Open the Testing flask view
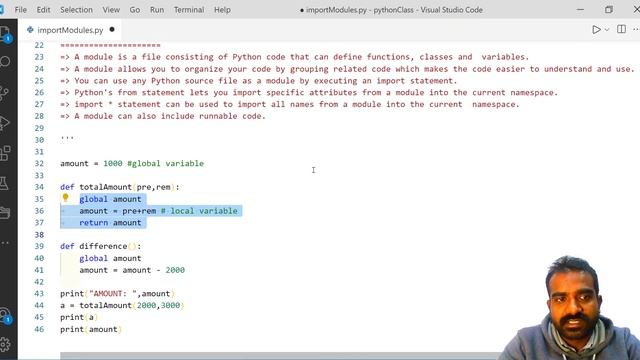The image size is (640, 360). [x=4, y=183]
